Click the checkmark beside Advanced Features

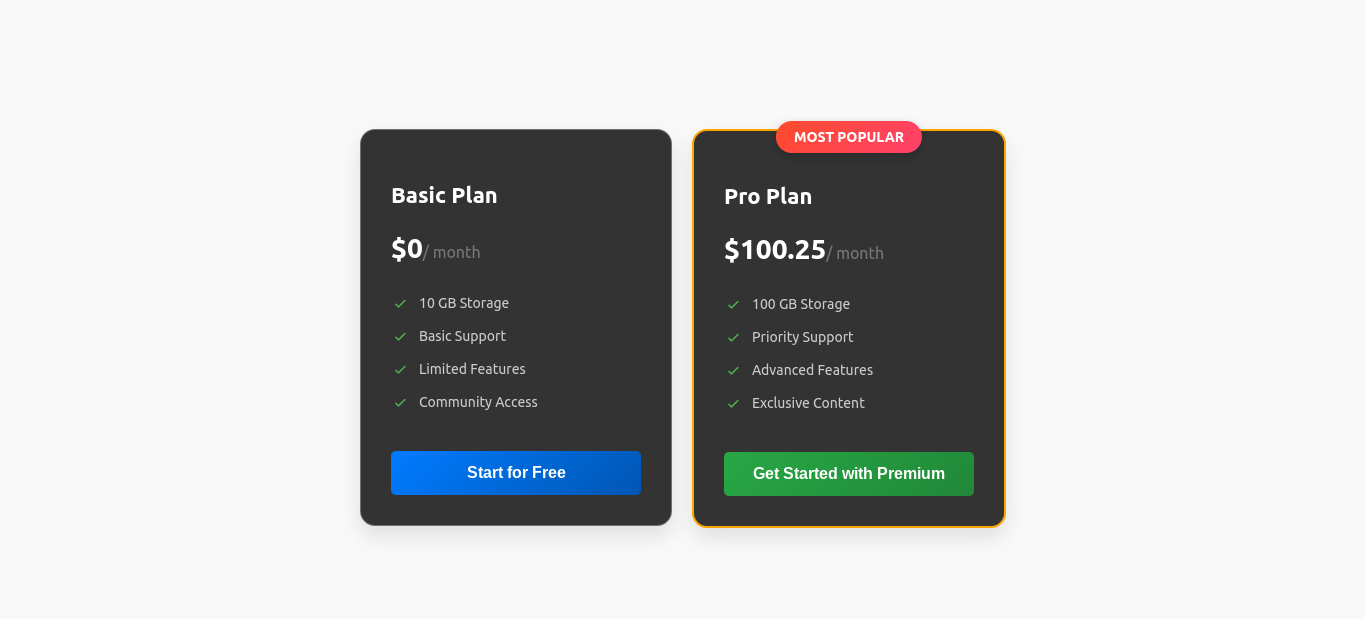click(x=733, y=370)
